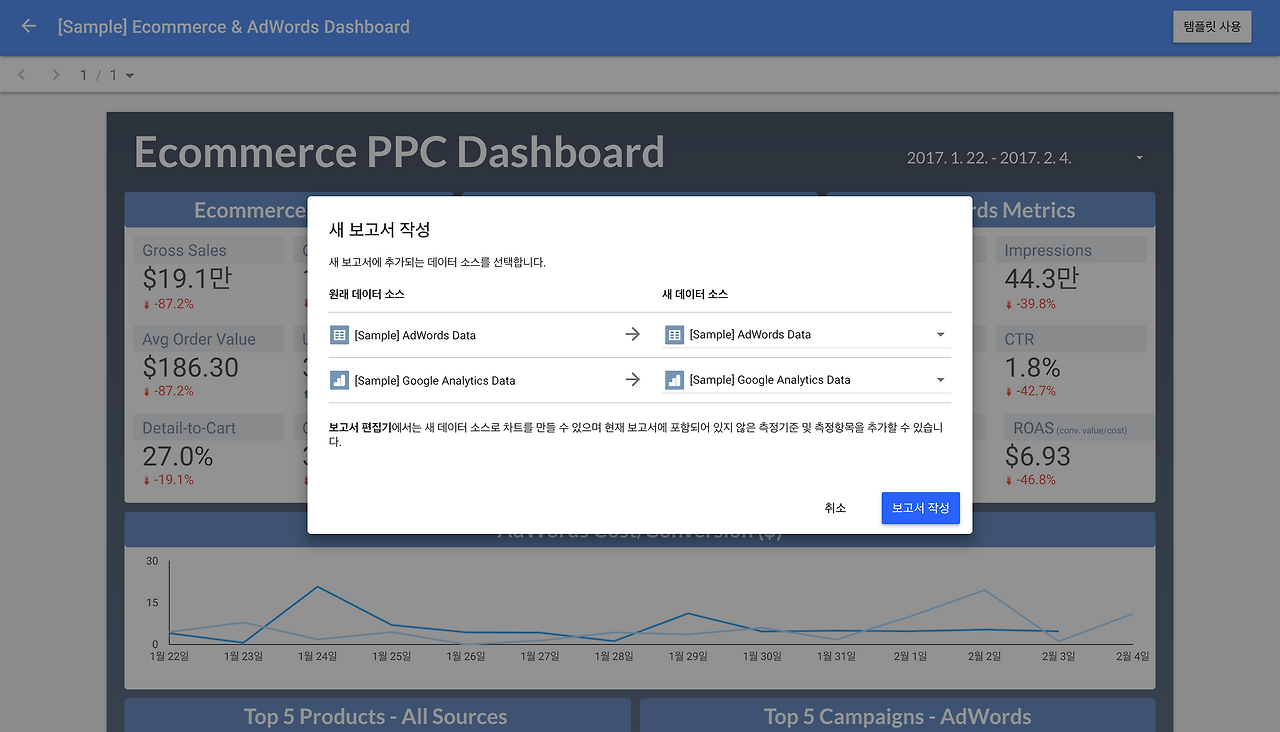Click the 새 데이터 소스 column header

(x=695, y=294)
